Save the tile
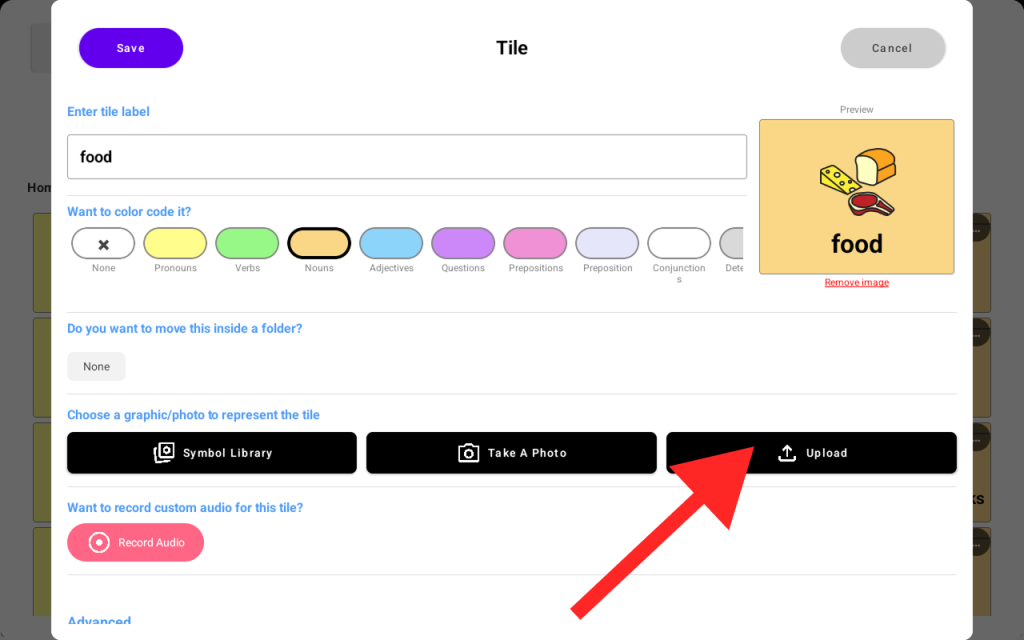This screenshot has width=1024, height=640. [x=131, y=48]
